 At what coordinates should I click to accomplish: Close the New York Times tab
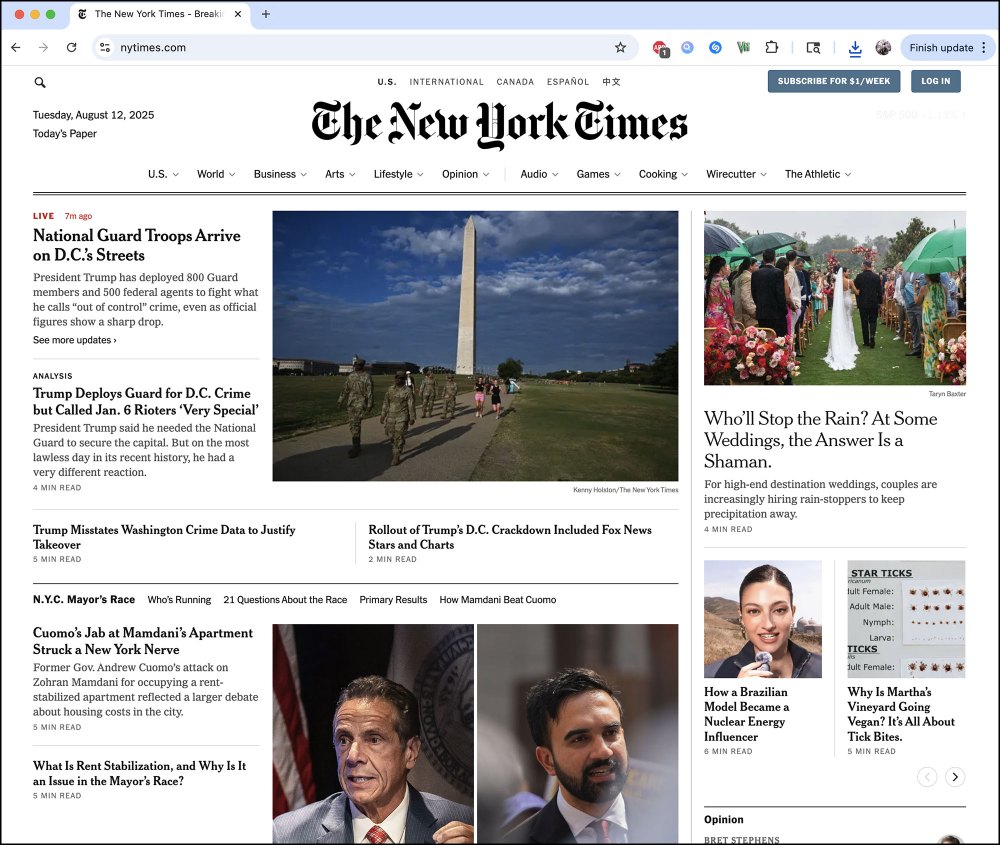(238, 14)
